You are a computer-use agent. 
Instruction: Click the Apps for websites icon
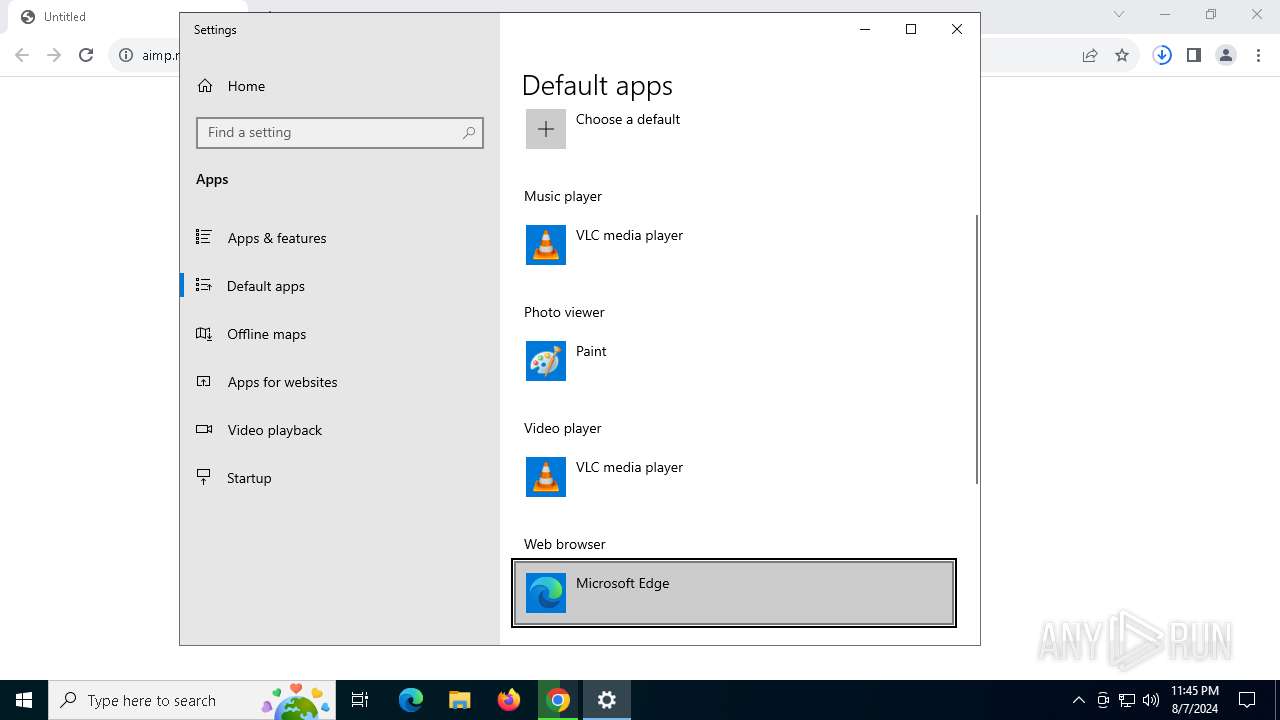pos(204,381)
